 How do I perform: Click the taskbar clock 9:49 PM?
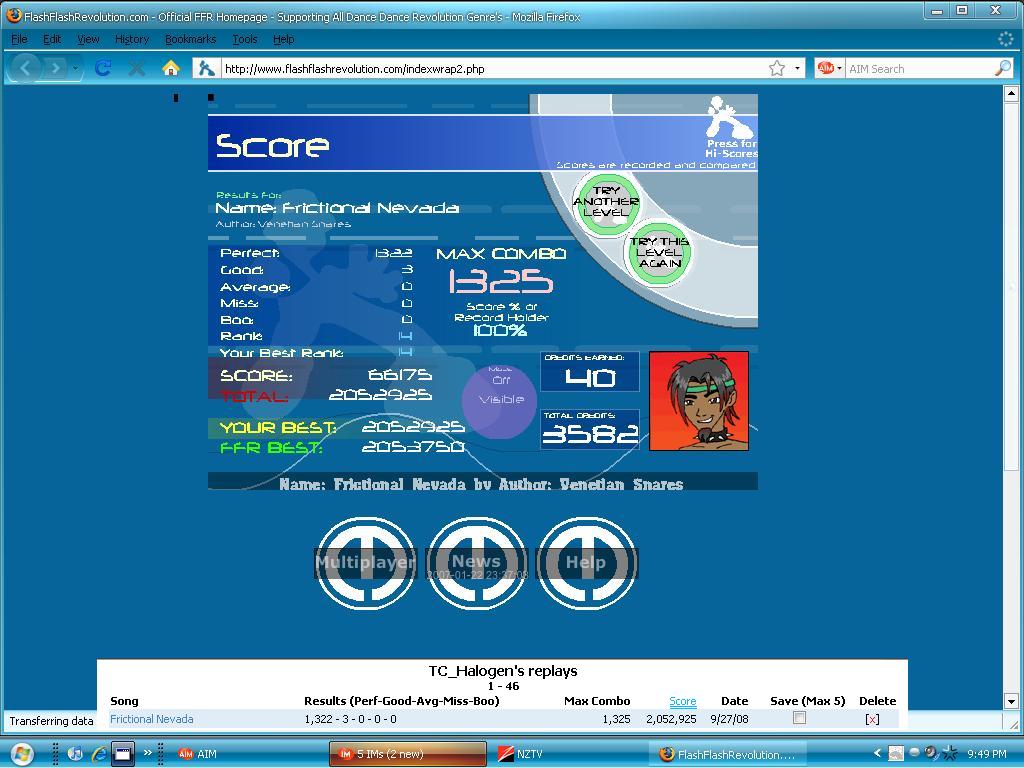click(987, 754)
